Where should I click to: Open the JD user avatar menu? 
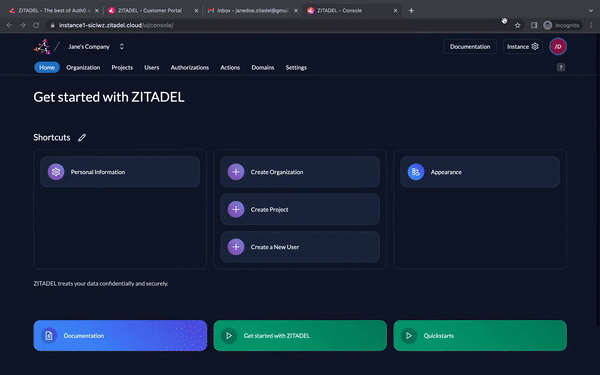(x=558, y=47)
